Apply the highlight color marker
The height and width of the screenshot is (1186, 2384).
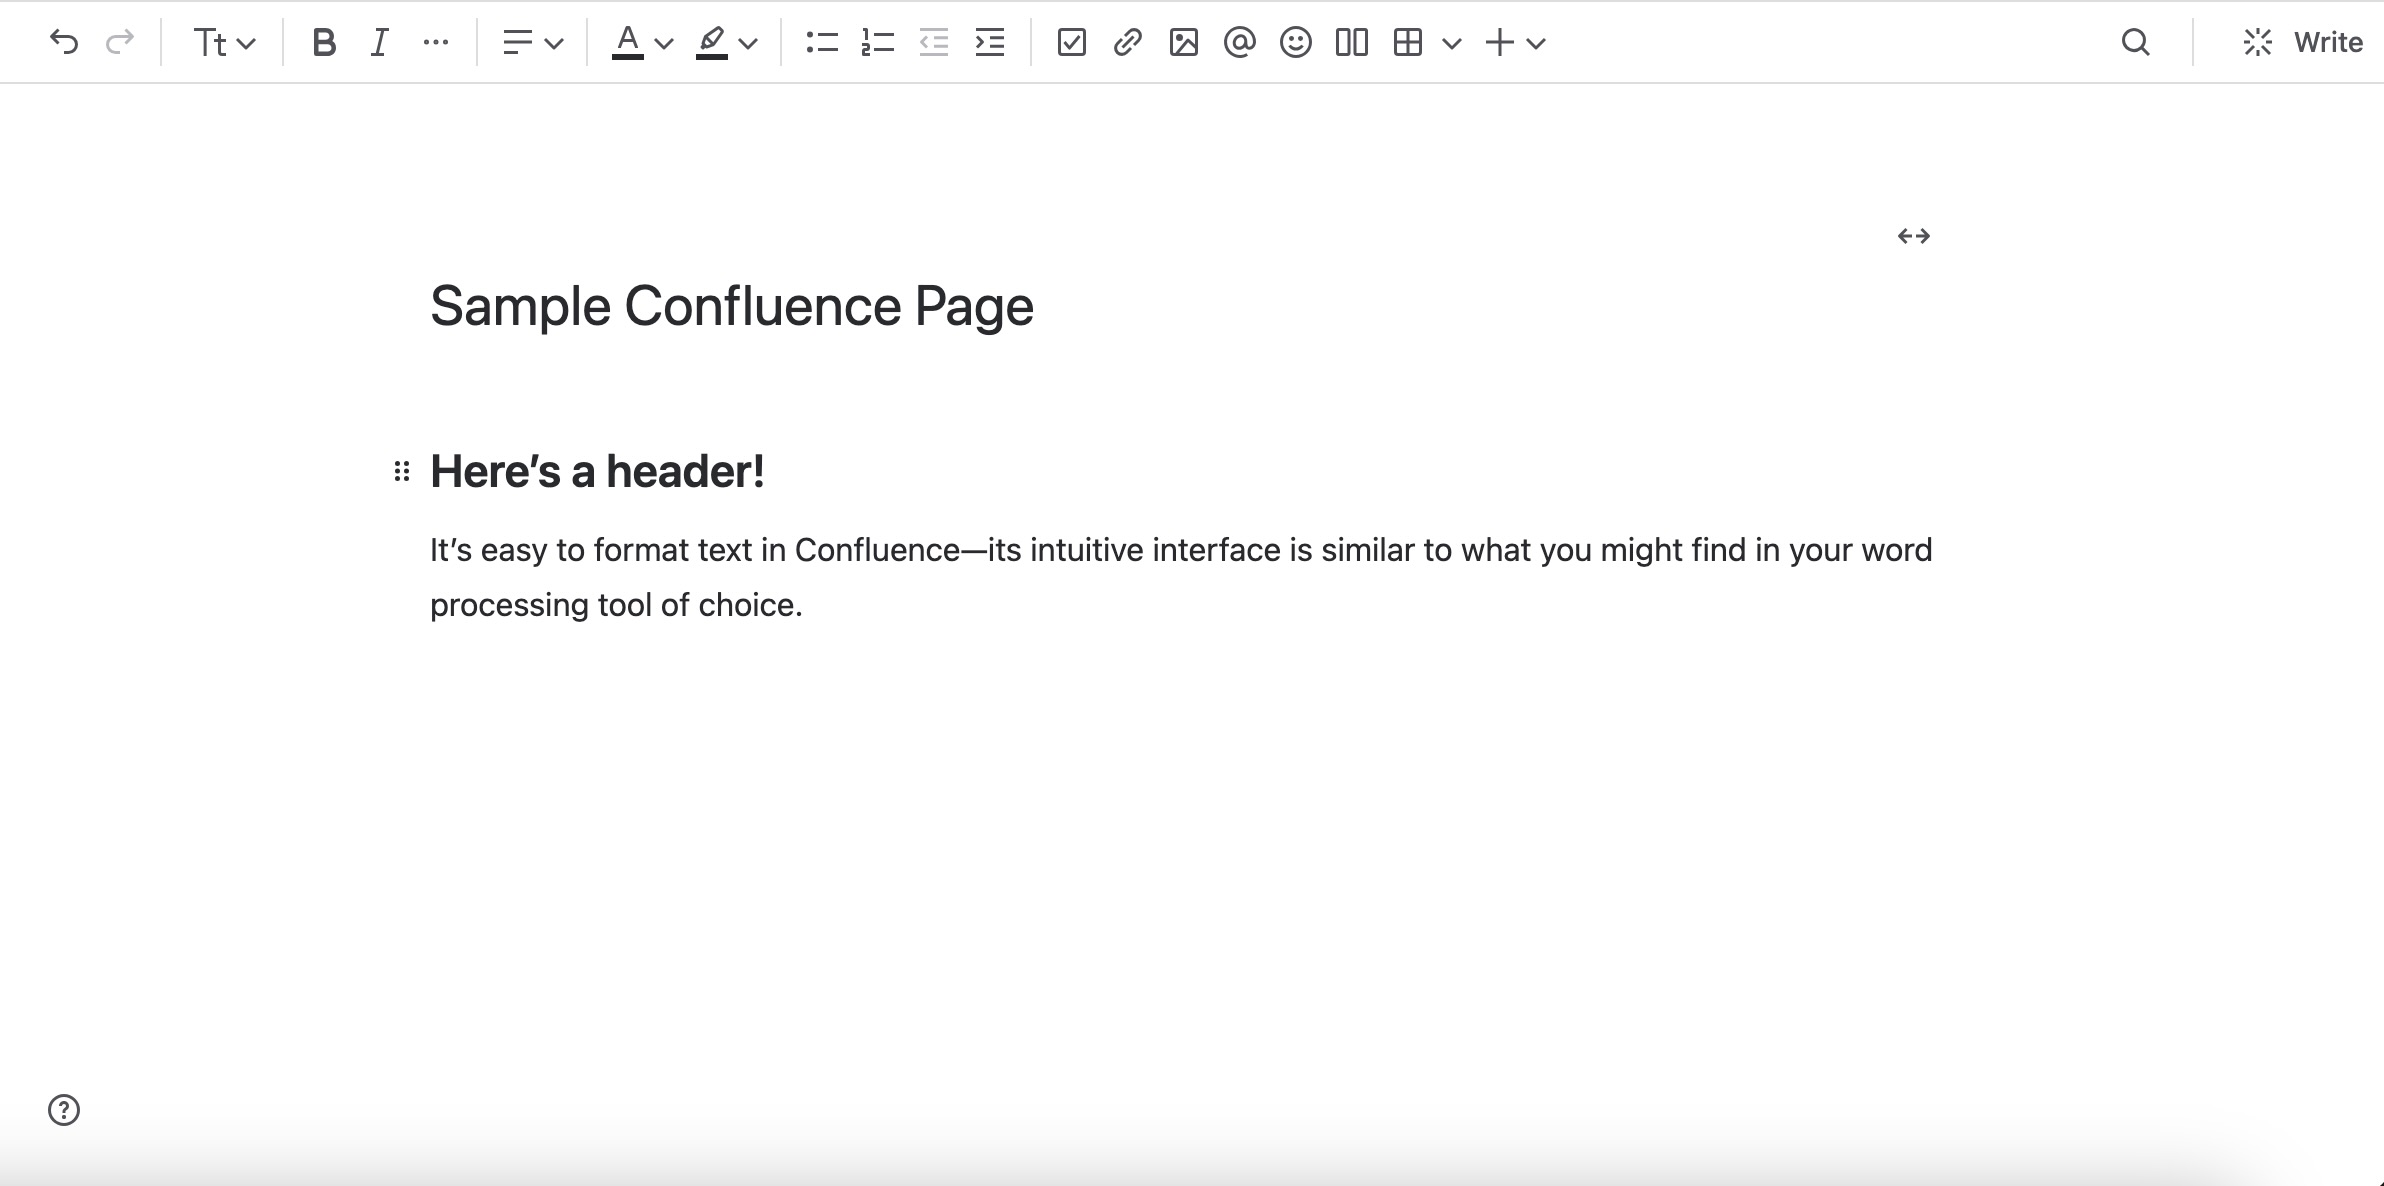(712, 42)
